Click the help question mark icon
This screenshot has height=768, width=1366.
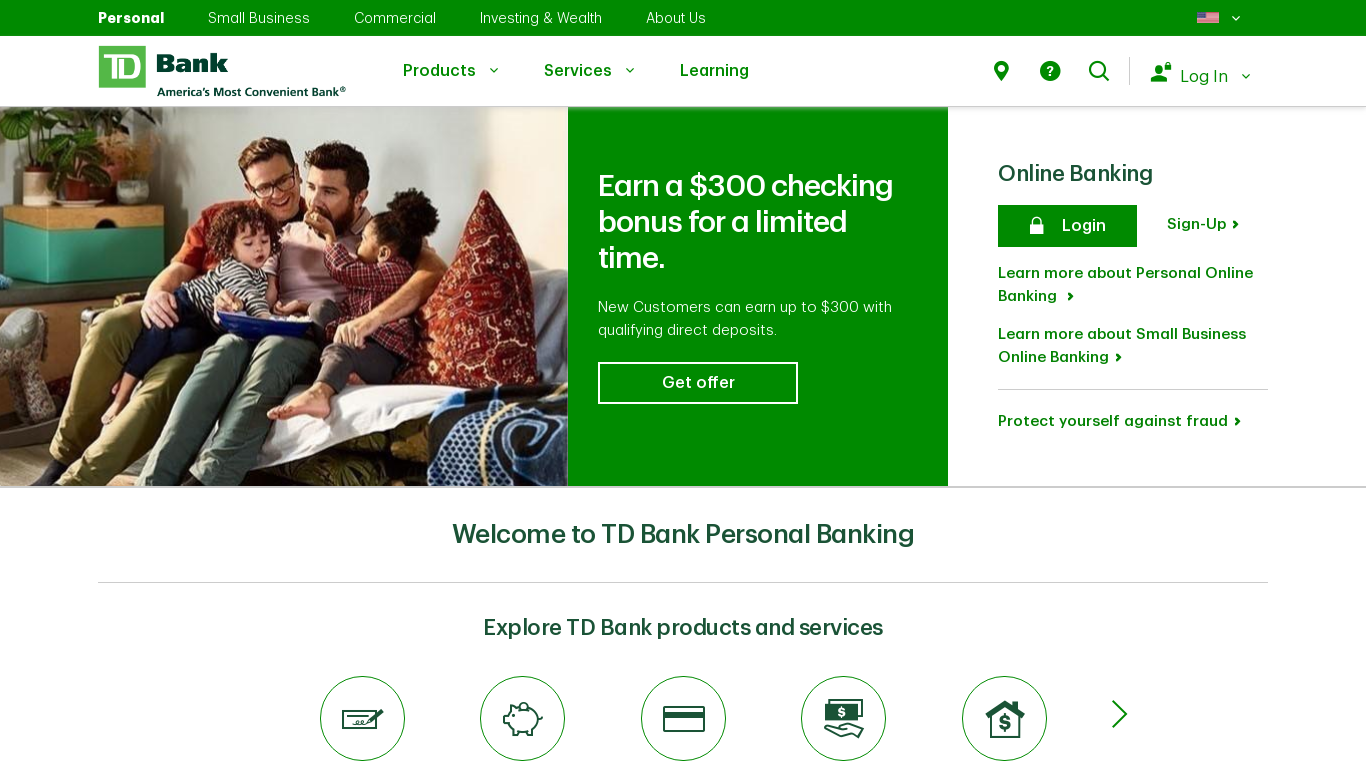(1050, 71)
